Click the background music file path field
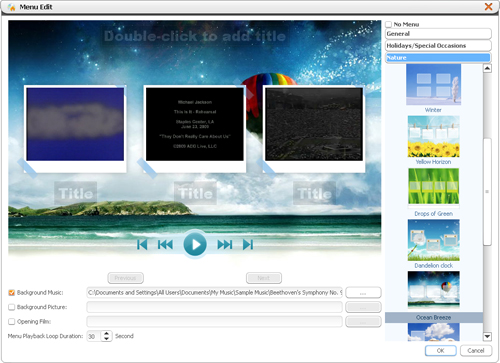 click(x=214, y=293)
